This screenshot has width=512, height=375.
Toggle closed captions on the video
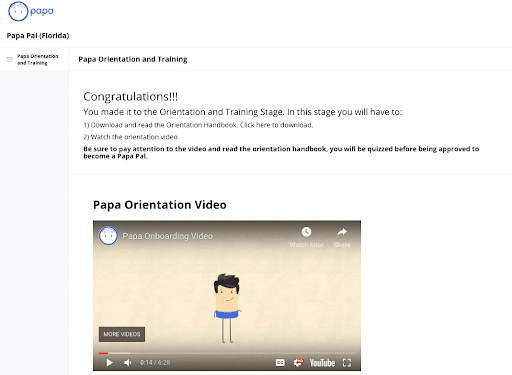280,363
